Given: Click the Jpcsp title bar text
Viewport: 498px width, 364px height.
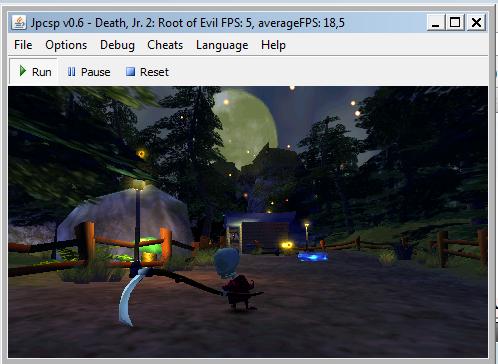Looking at the screenshot, I should tap(188, 23).
